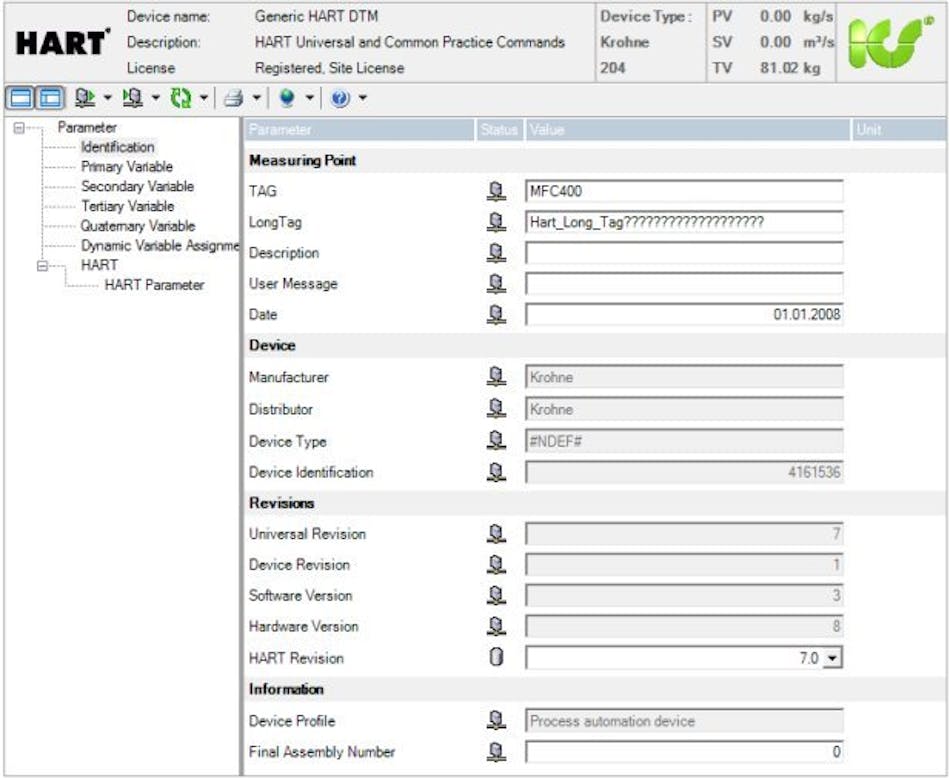Click the write parameters to device icon
This screenshot has height=778, width=950.
coord(80,97)
